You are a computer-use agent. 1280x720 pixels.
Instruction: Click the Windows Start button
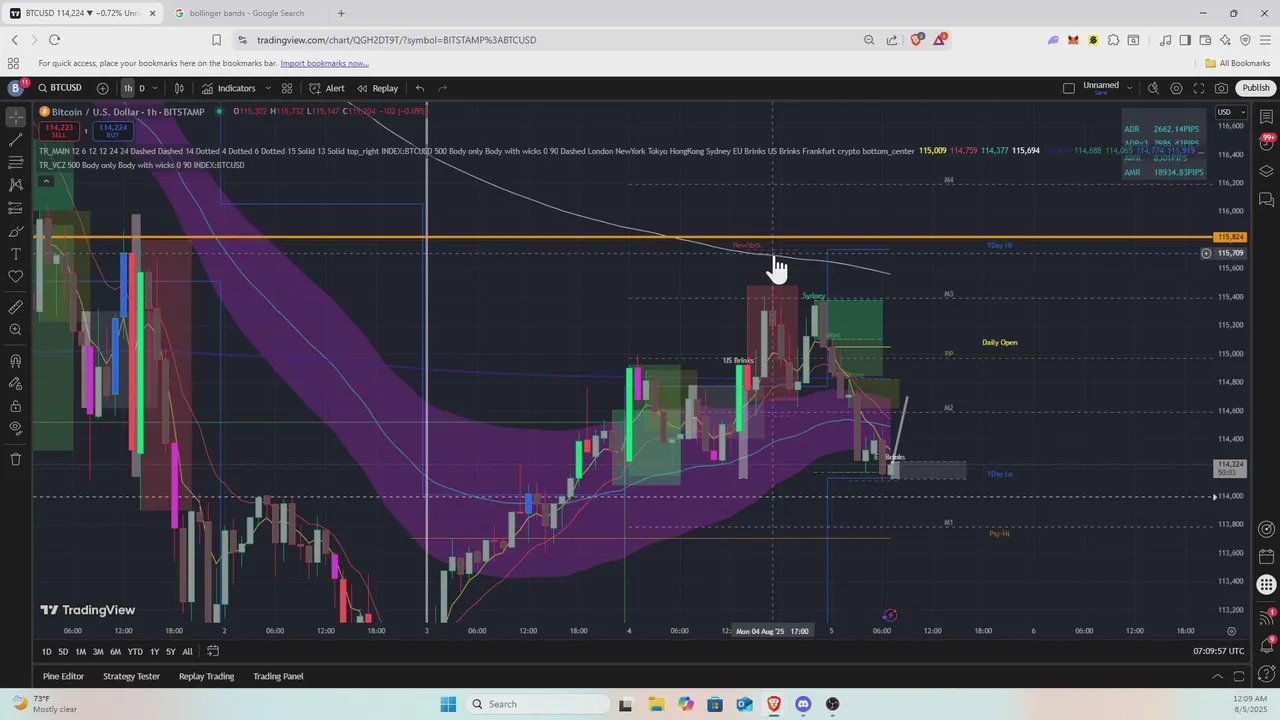coord(448,704)
